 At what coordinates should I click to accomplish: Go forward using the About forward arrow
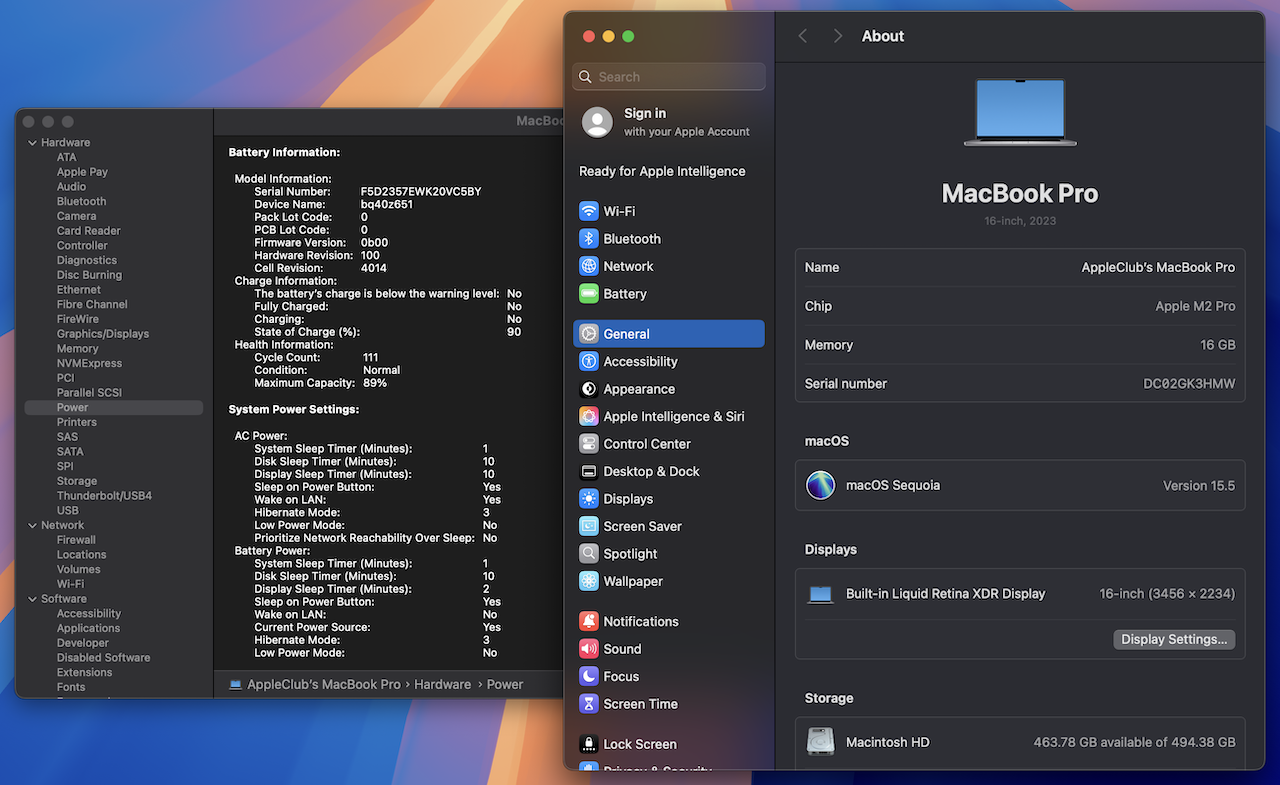point(837,36)
